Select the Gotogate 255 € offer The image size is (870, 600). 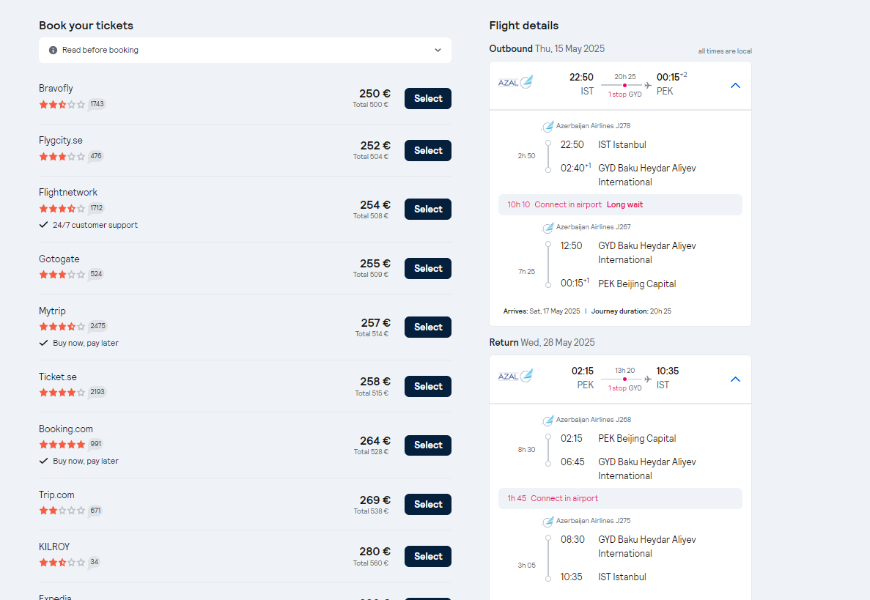pos(428,268)
